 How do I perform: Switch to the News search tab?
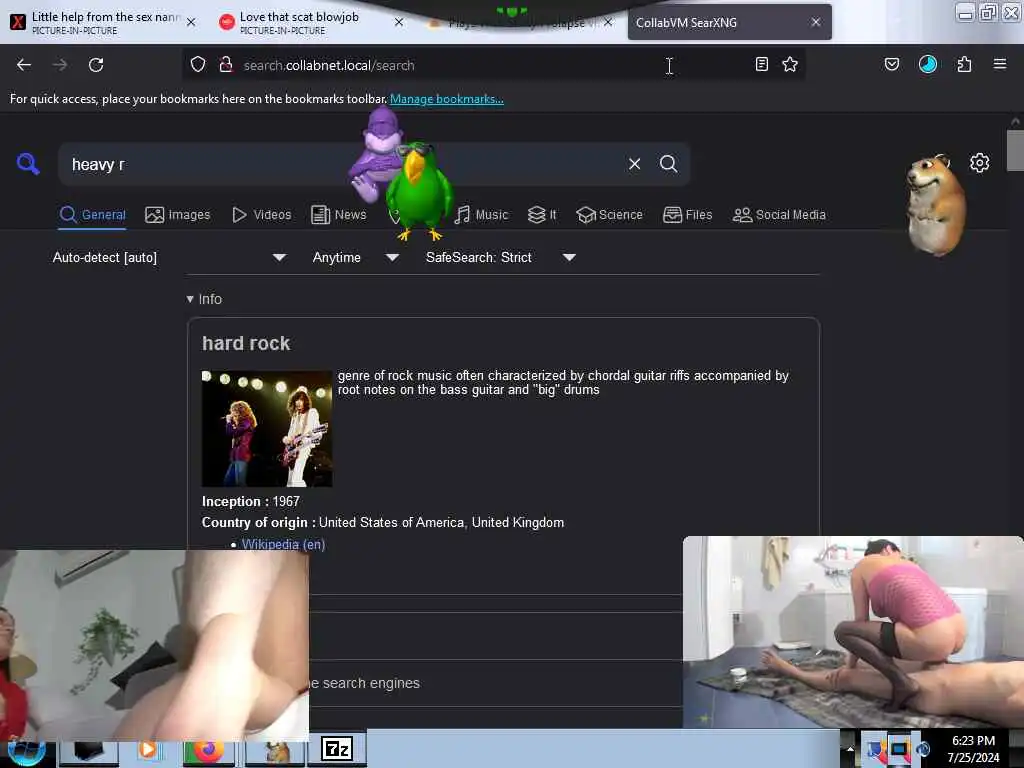coord(339,215)
